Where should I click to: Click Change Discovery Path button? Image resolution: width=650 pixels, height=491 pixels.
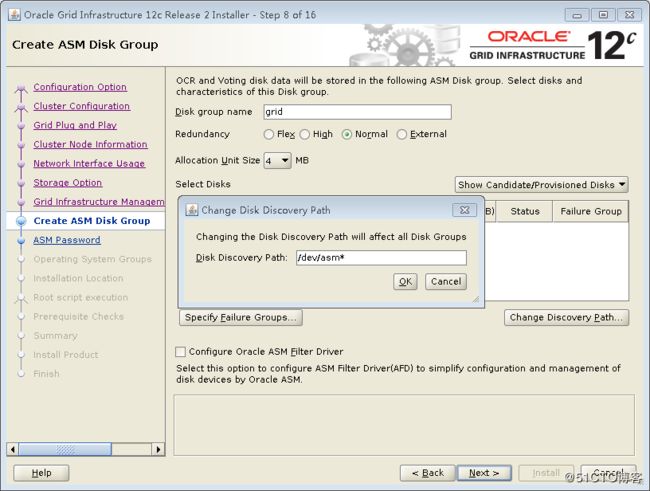coord(566,318)
